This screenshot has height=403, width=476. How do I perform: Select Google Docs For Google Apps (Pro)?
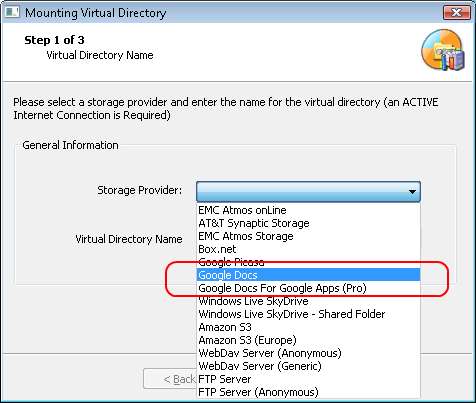click(308, 288)
